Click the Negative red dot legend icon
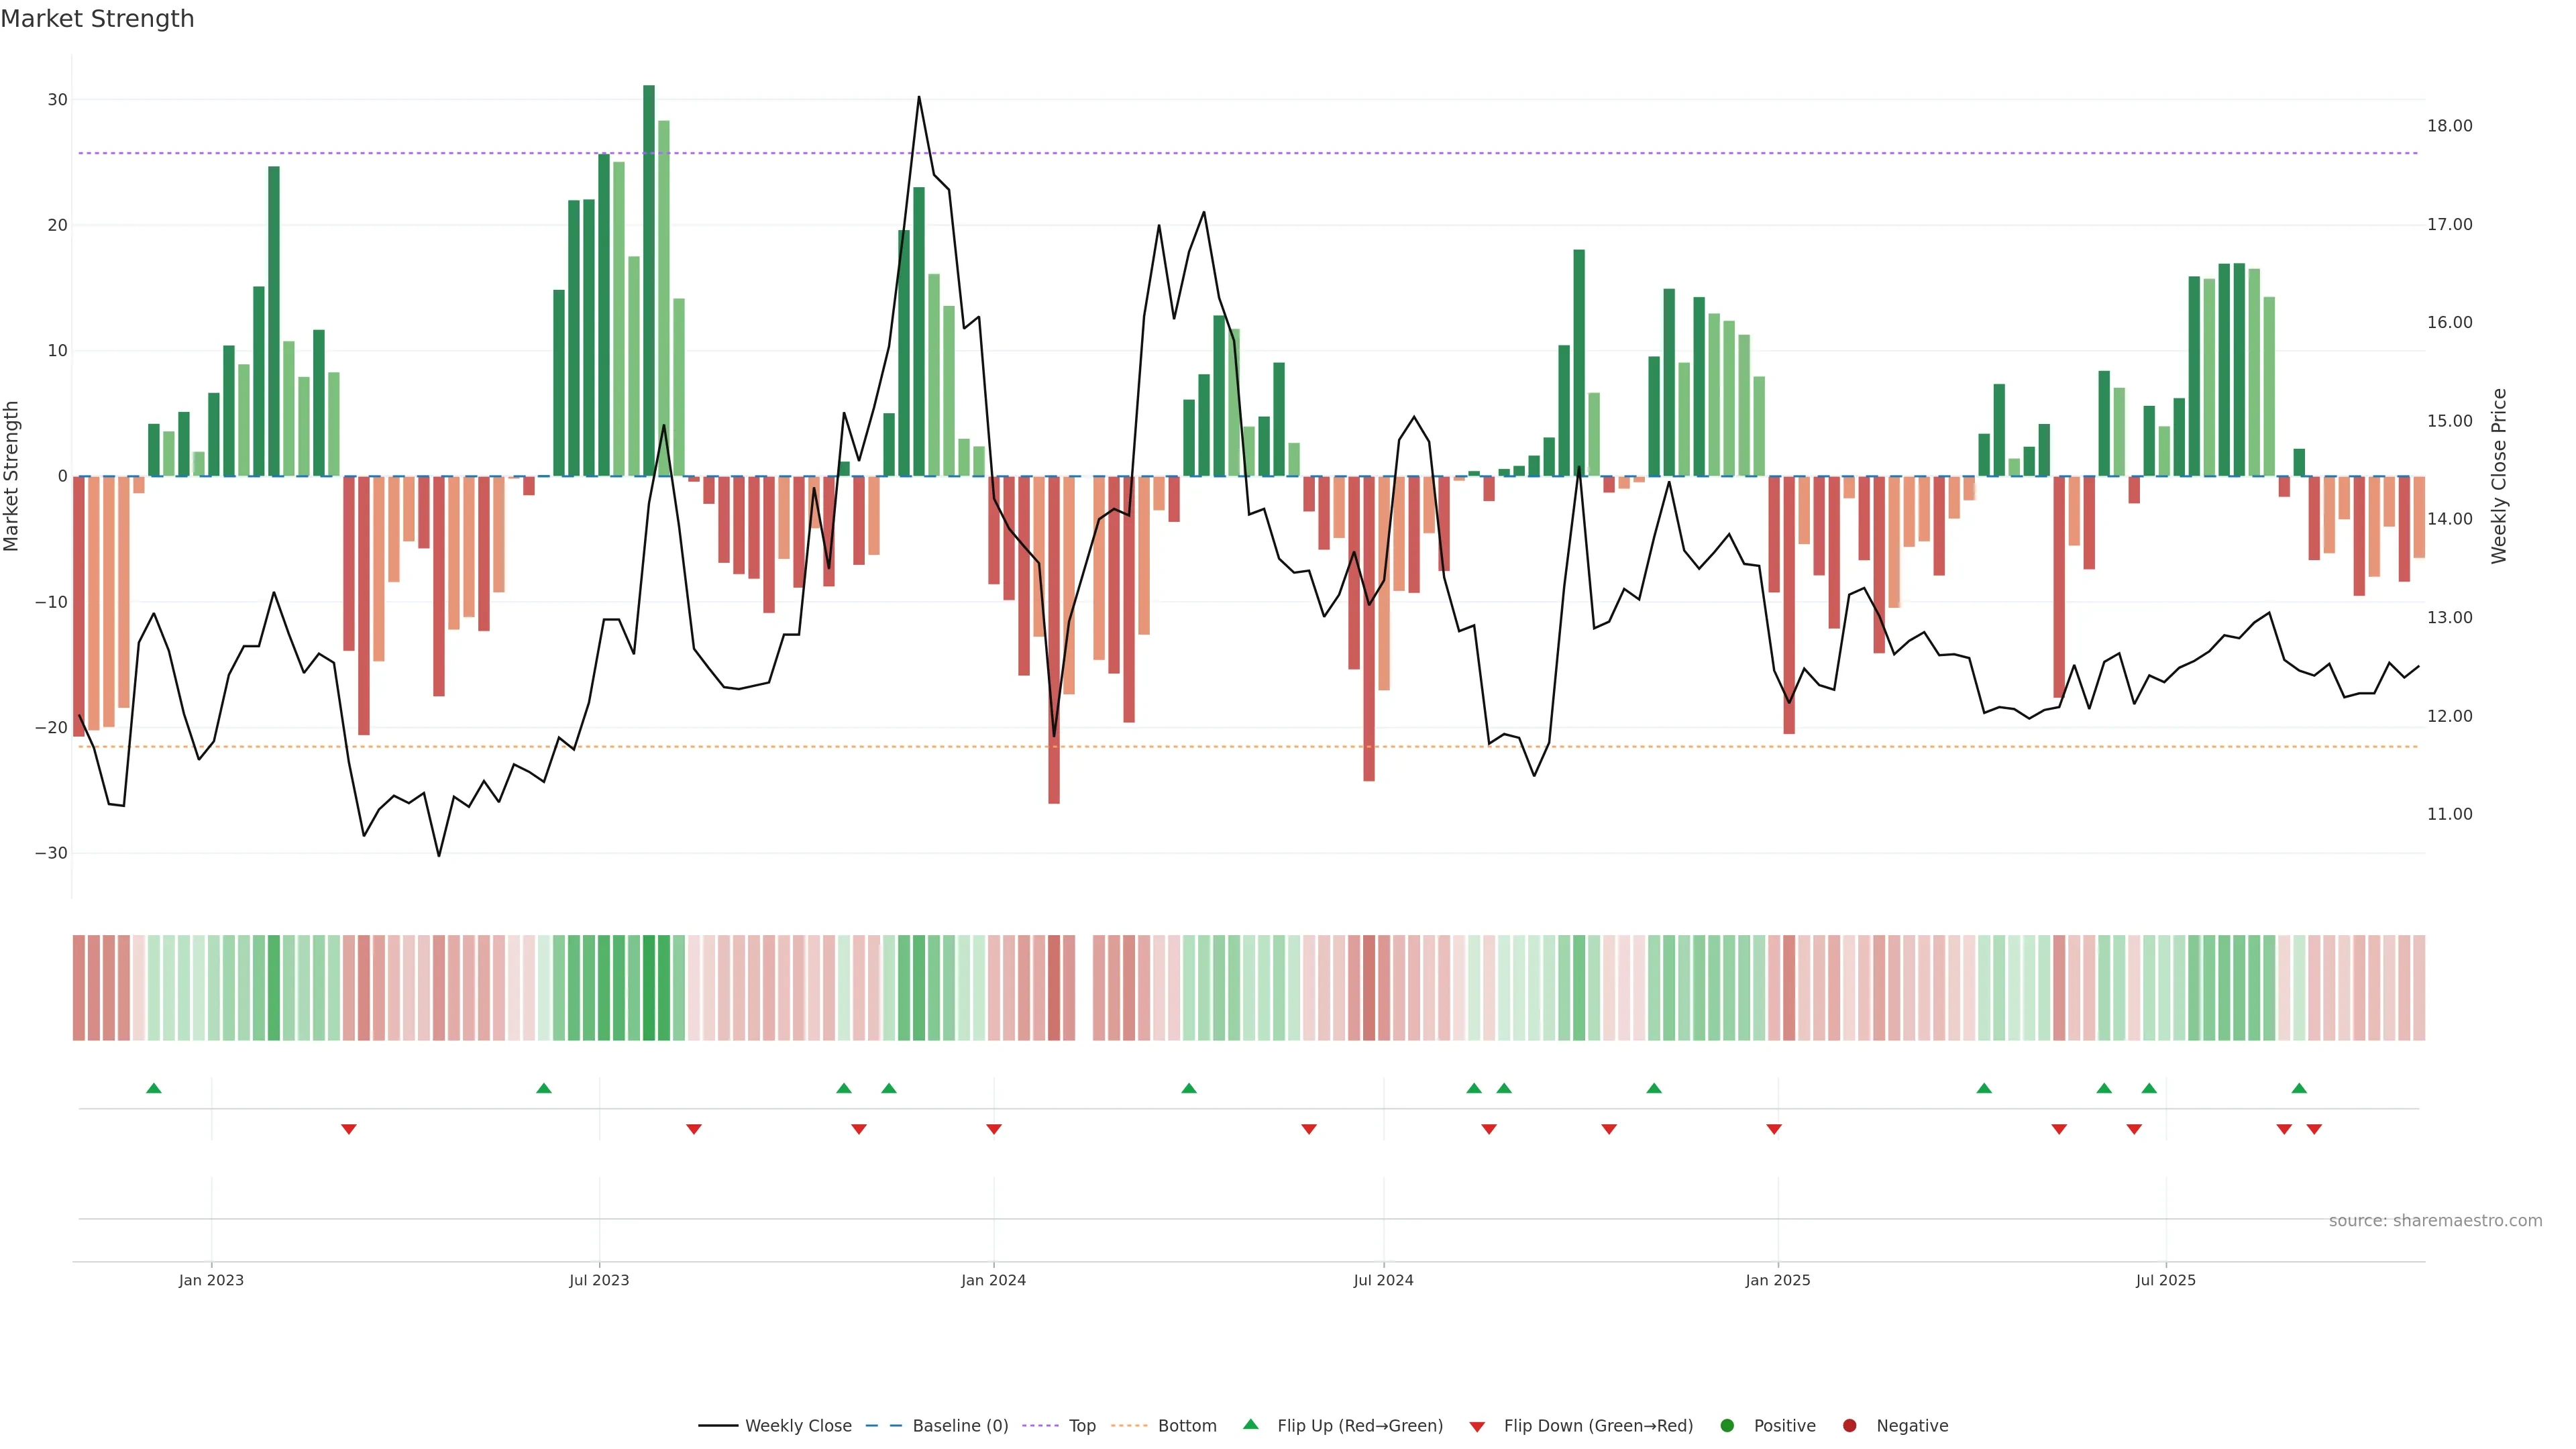Screen dimensions: 2576x1449 pyautogui.click(x=1849, y=1426)
